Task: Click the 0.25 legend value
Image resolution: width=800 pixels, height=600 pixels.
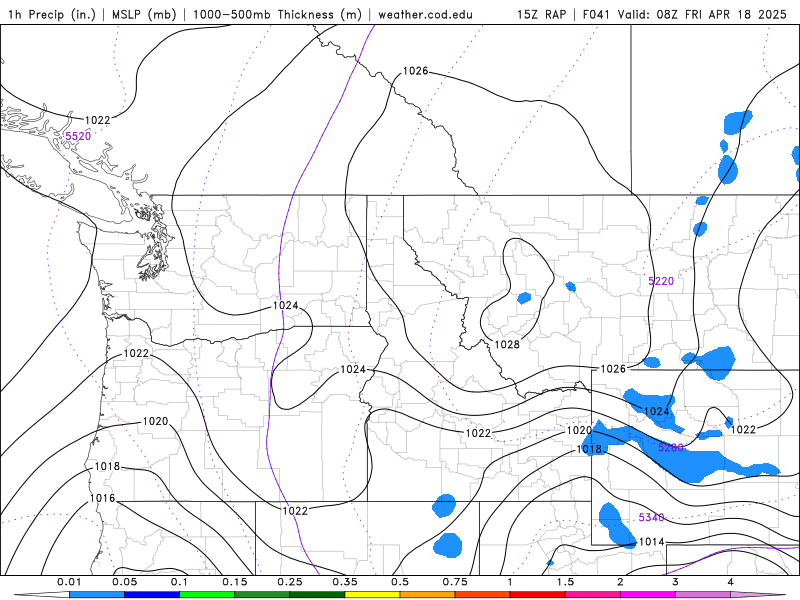Action: pos(290,582)
